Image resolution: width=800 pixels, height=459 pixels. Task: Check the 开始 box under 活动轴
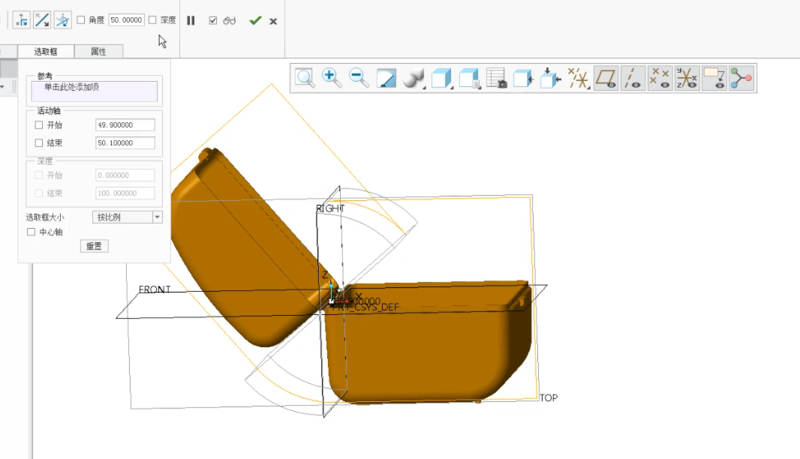pyautogui.click(x=39, y=125)
